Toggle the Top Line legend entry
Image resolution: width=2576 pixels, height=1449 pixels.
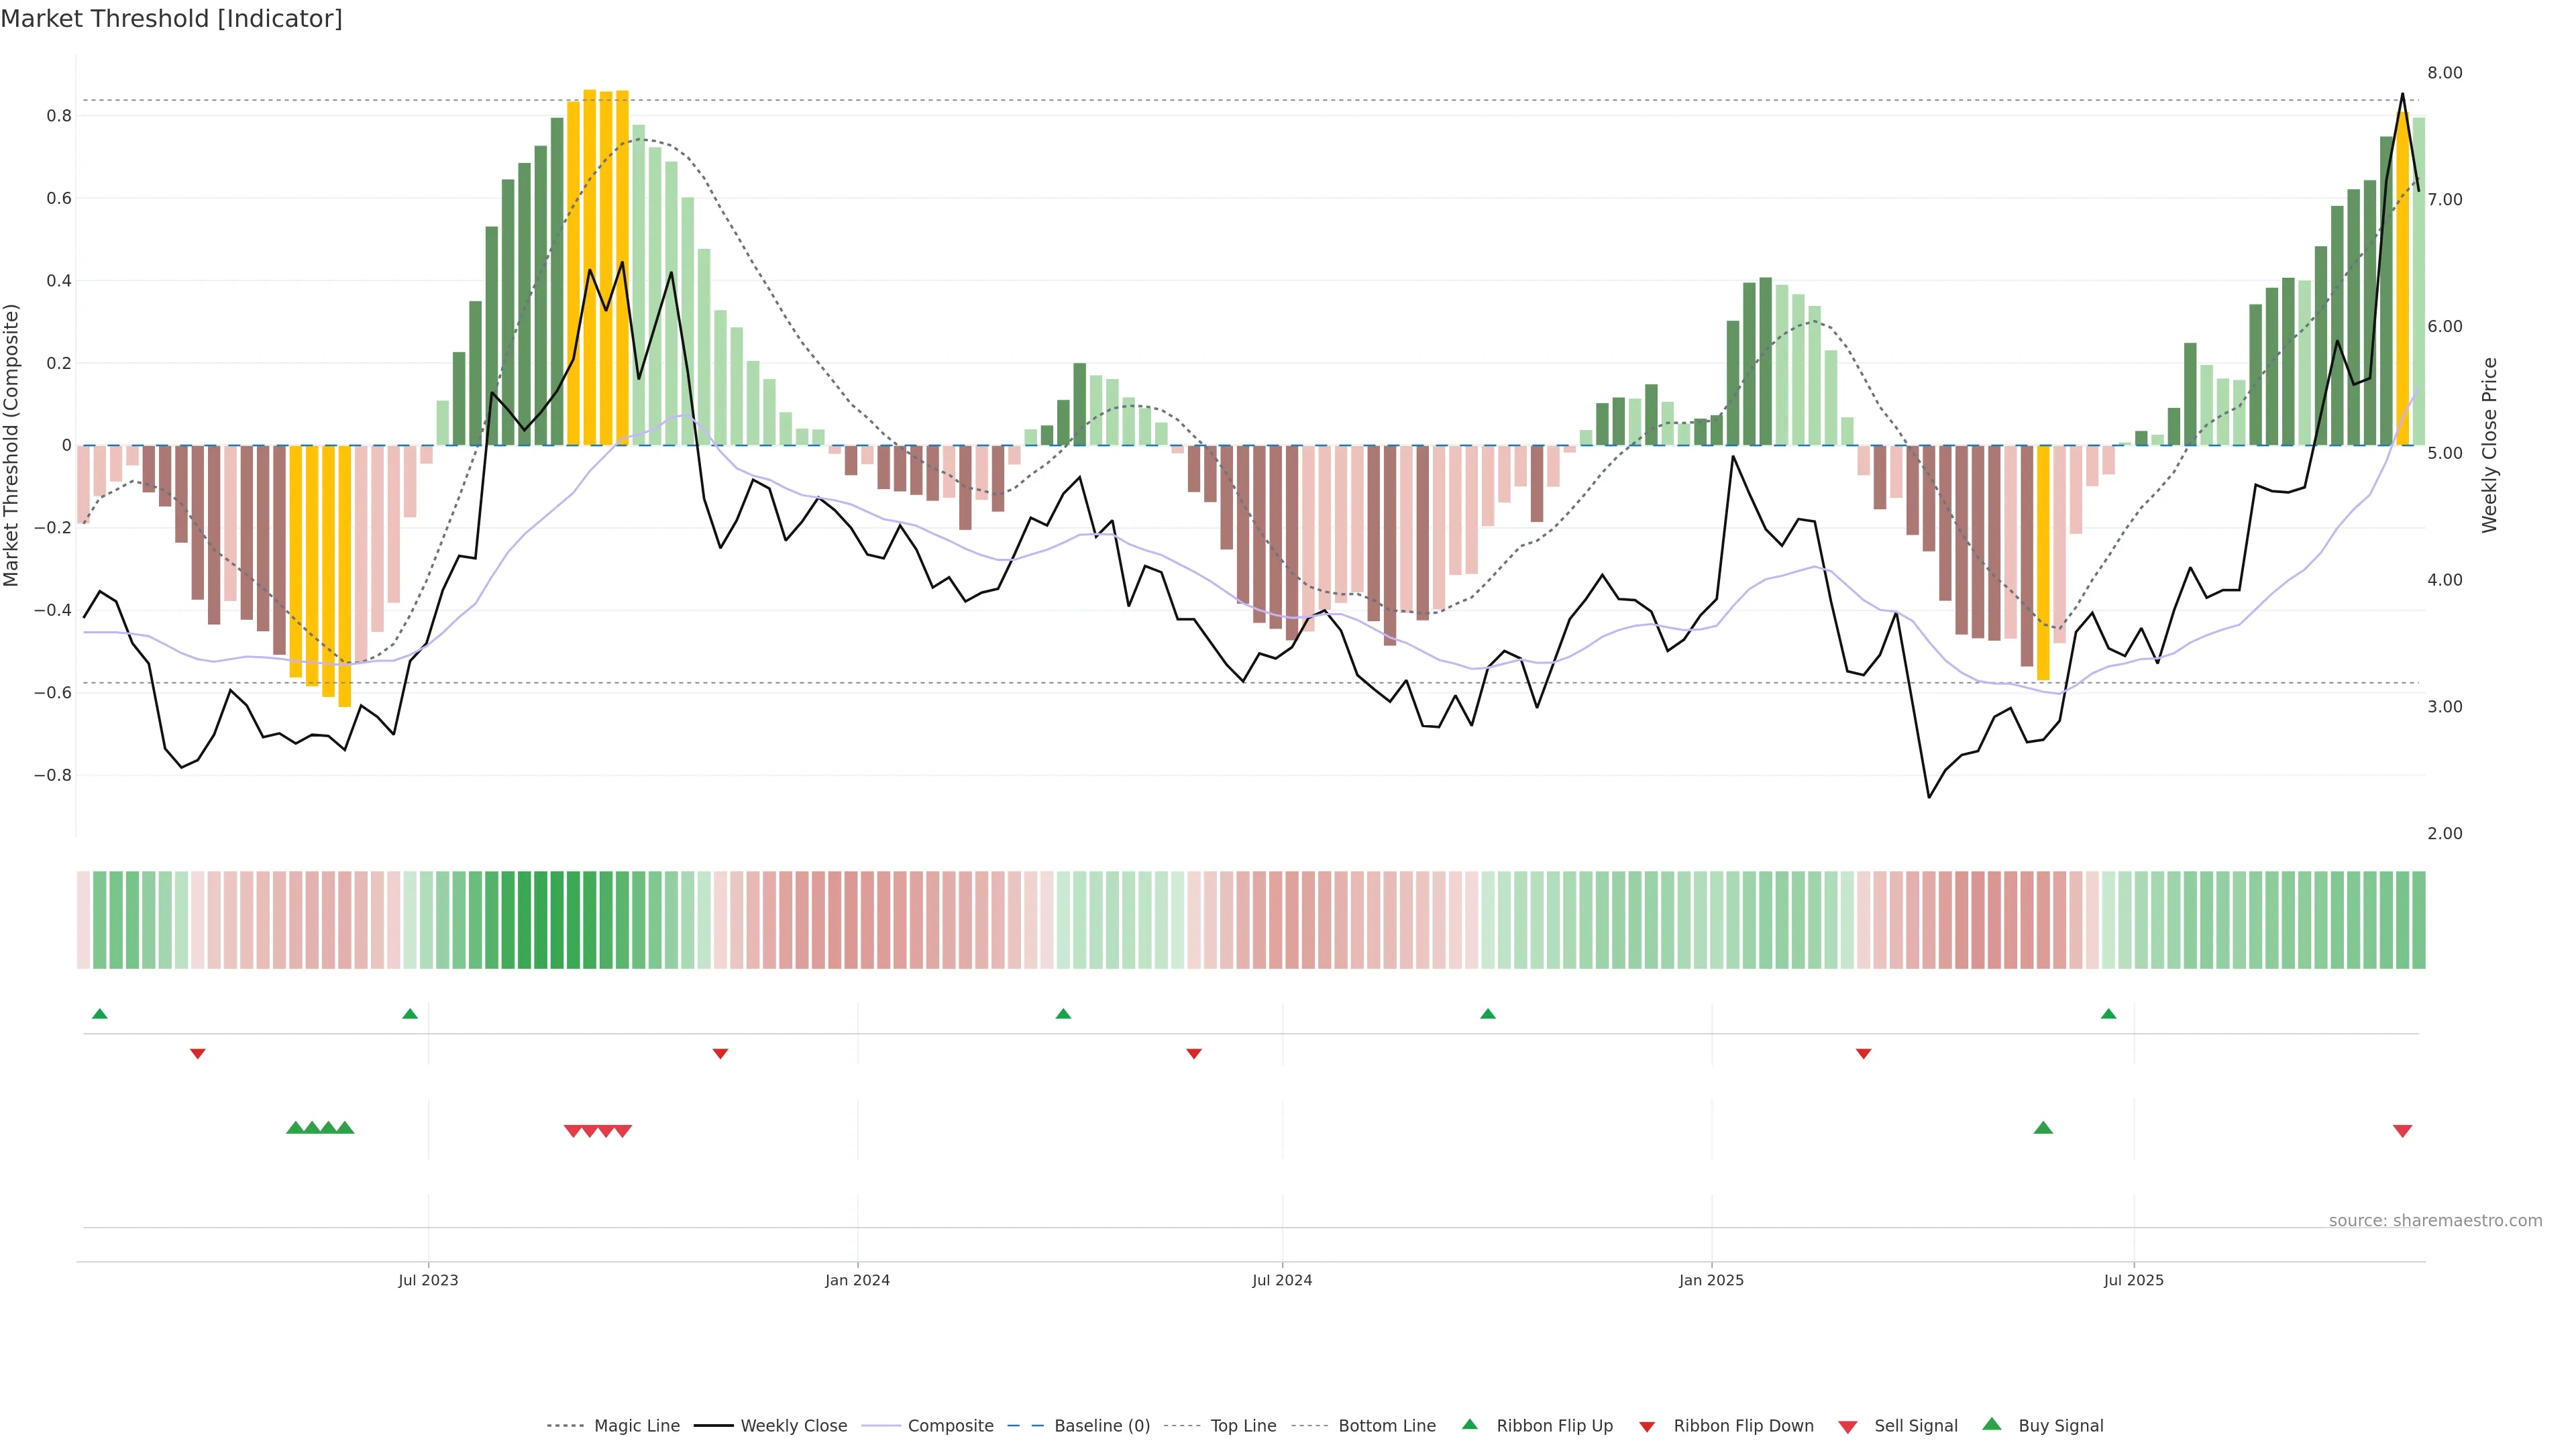click(x=1243, y=1426)
